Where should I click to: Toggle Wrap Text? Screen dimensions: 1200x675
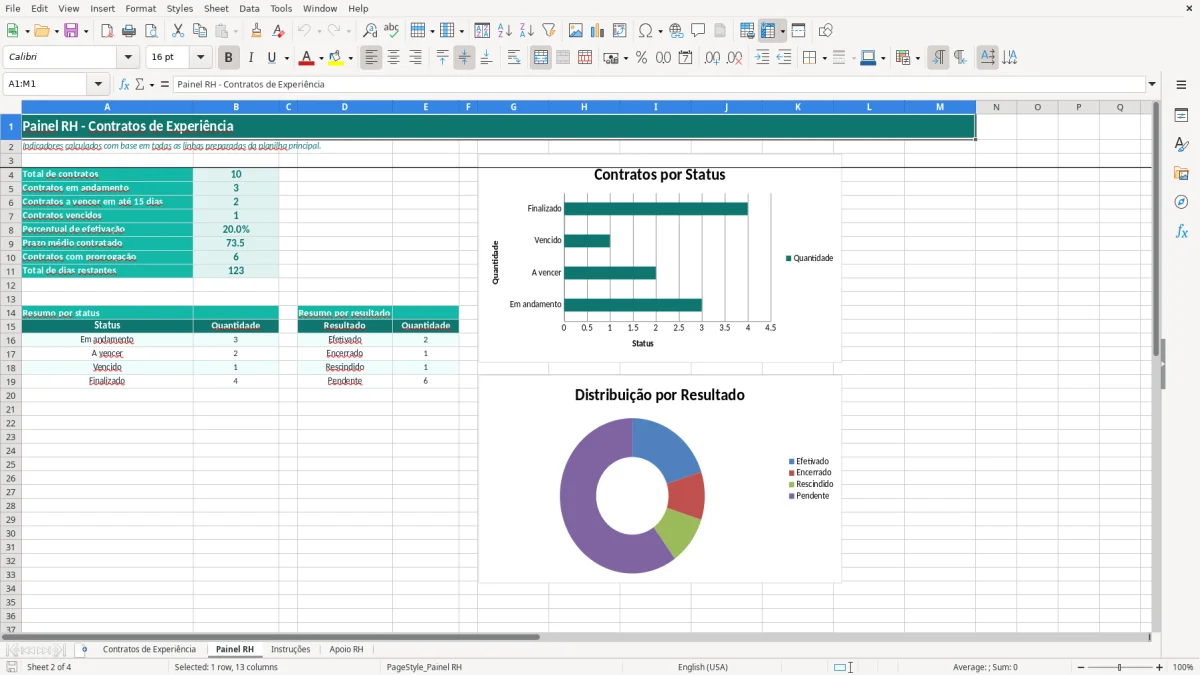click(514, 58)
